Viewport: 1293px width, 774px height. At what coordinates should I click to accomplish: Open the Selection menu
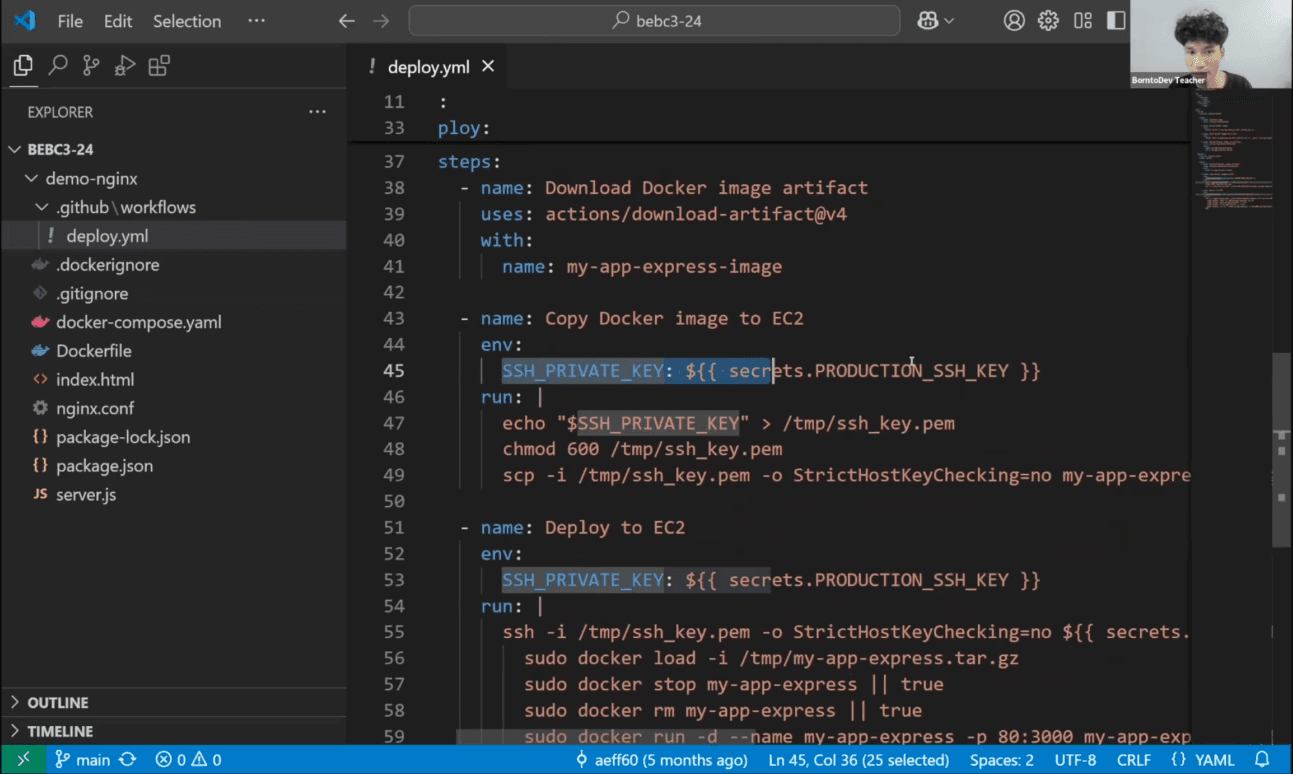pos(187,21)
